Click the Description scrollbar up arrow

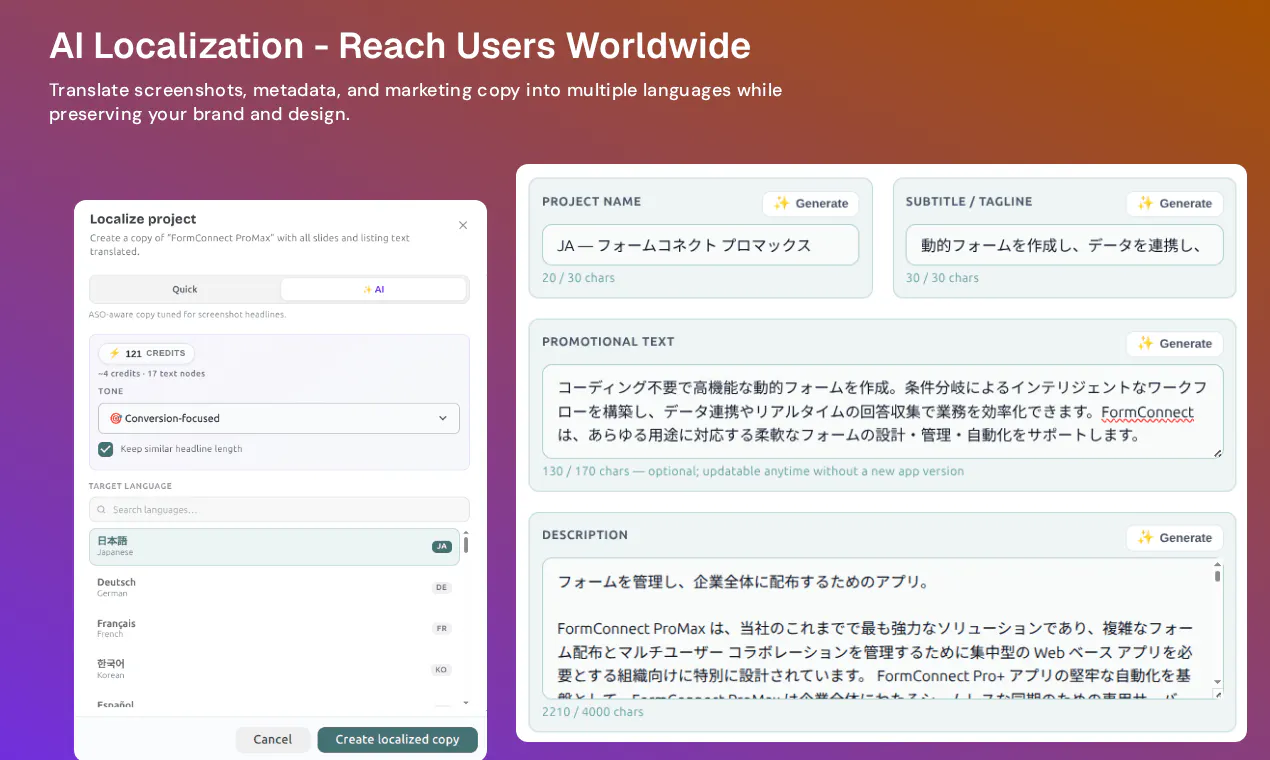(1217, 566)
